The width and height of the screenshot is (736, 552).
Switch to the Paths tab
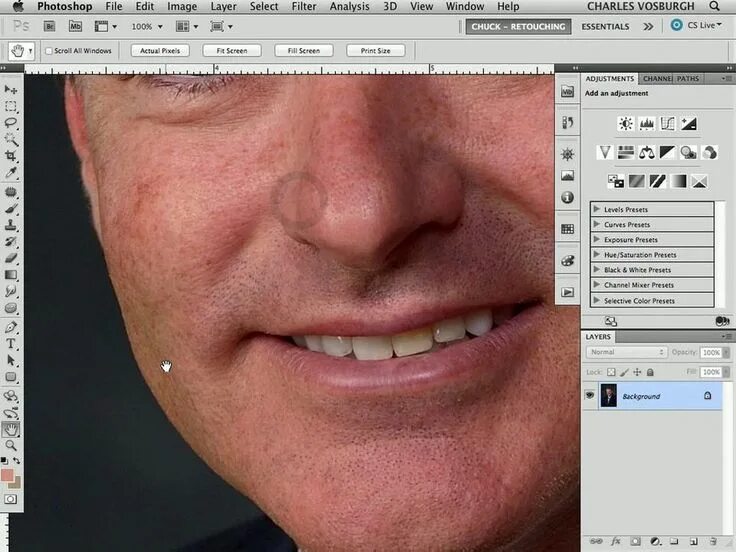click(688, 79)
